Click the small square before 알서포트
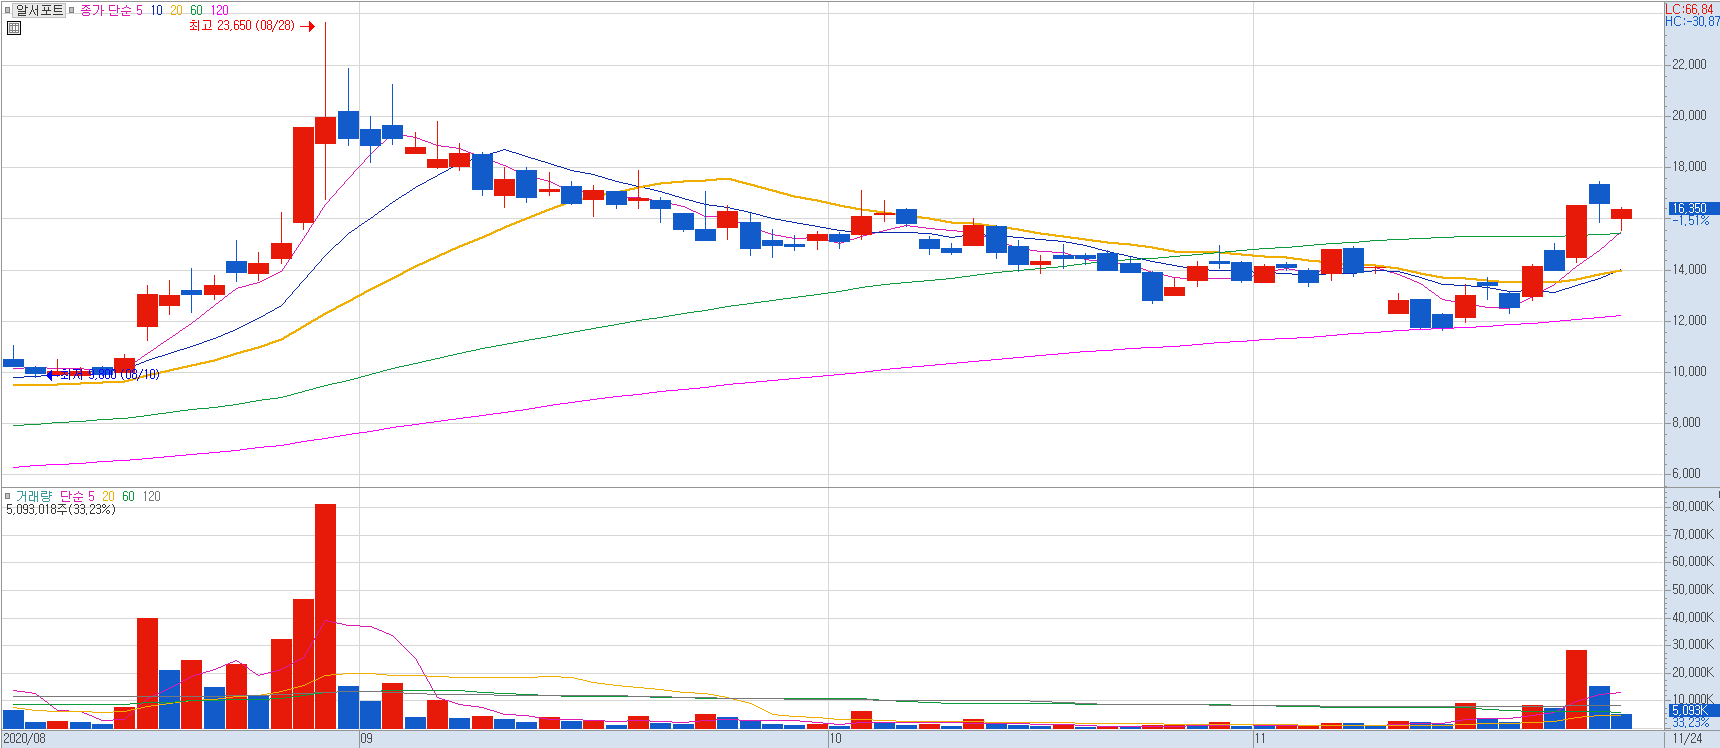Image resolution: width=1720 pixels, height=748 pixels. click(x=8, y=10)
